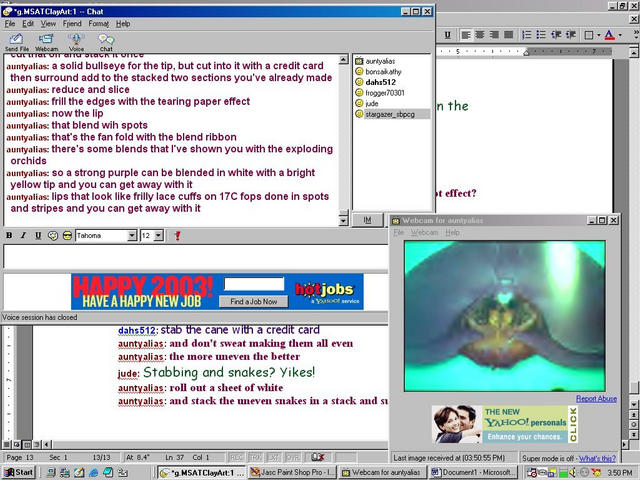Toggle bold in chat formatting bar

[x=9, y=236]
